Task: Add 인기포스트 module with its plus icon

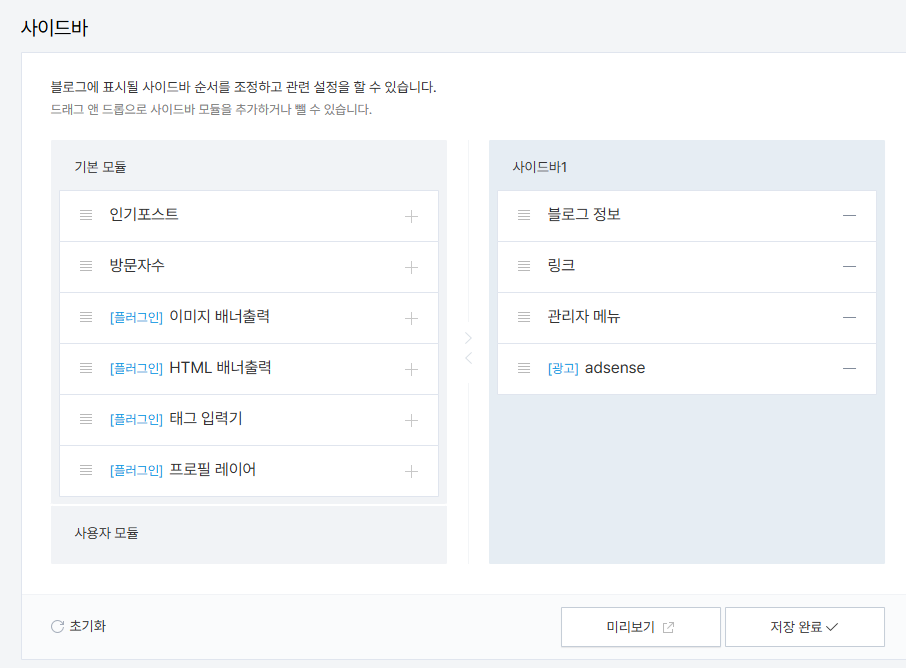Action: 411,214
